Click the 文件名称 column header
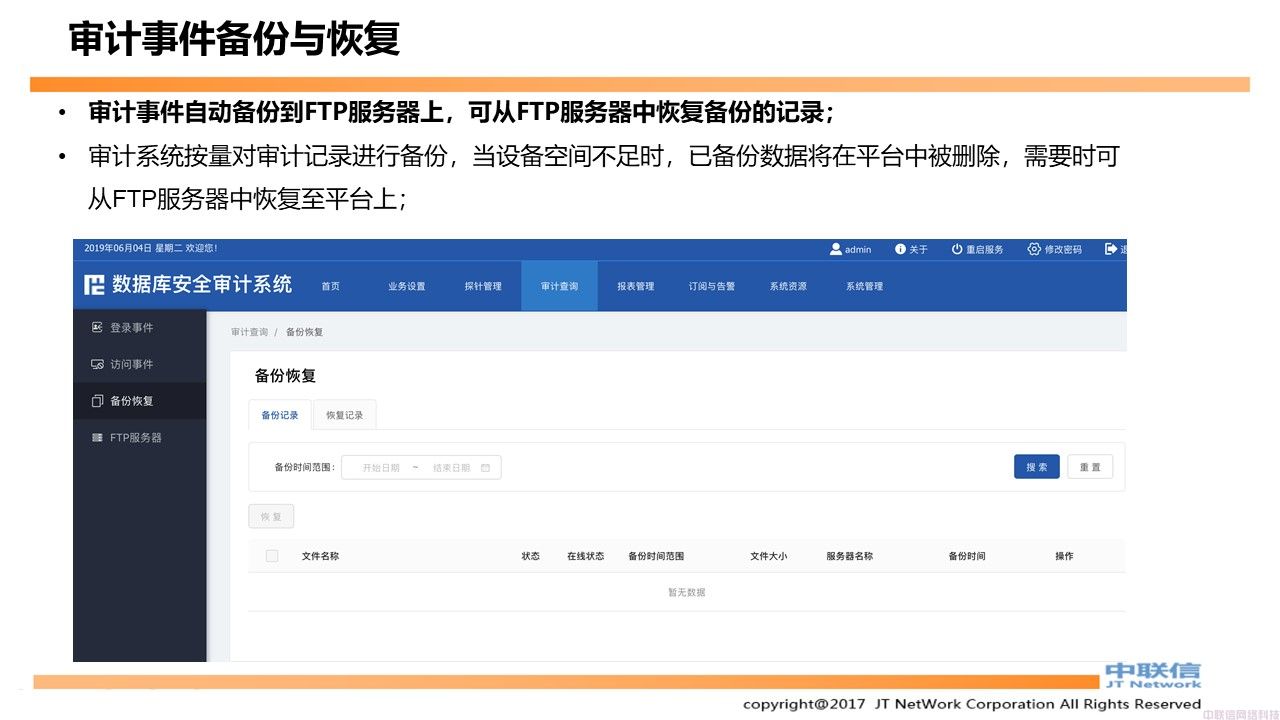The width and height of the screenshot is (1280, 720). coord(320,556)
